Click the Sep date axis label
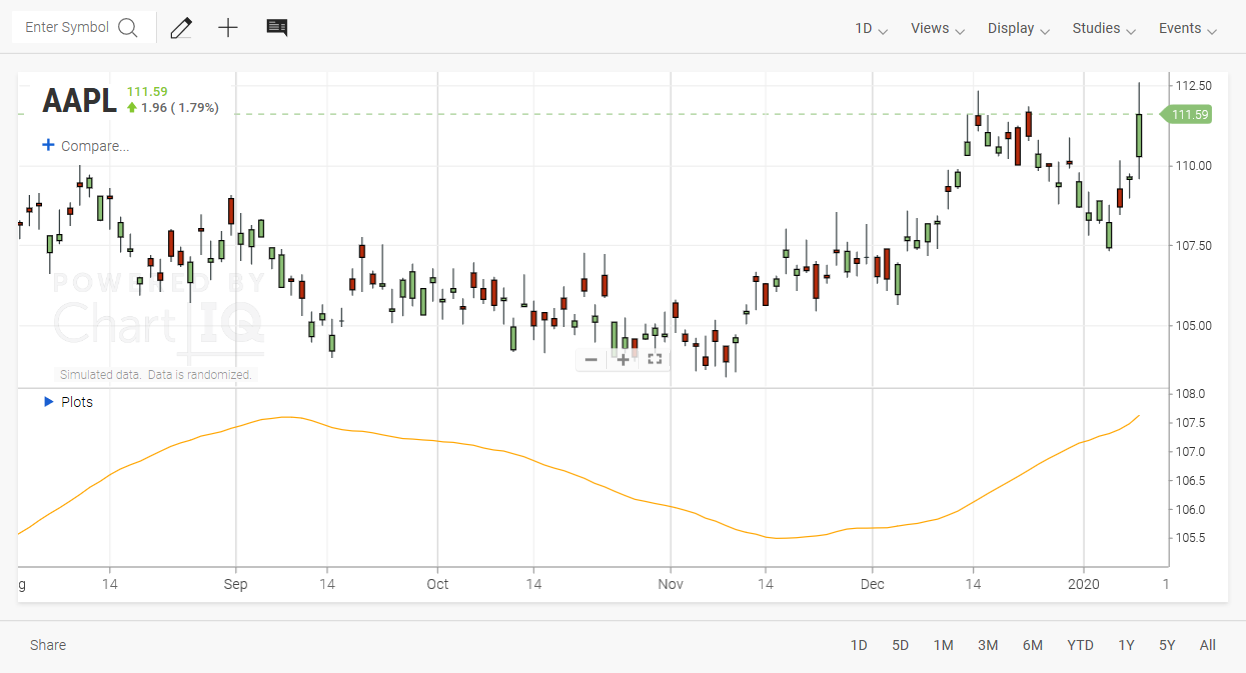Viewport: 1246px width, 673px height. (x=235, y=584)
